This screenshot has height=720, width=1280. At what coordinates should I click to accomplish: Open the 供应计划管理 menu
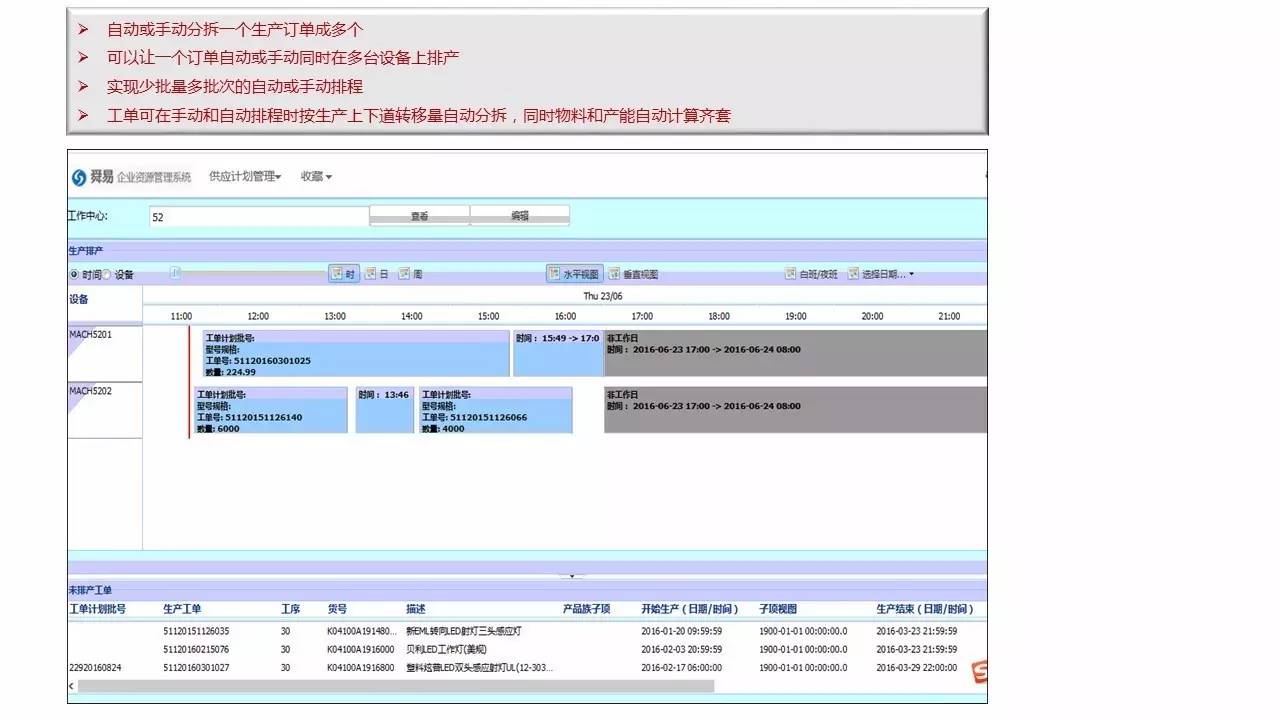click(245, 177)
